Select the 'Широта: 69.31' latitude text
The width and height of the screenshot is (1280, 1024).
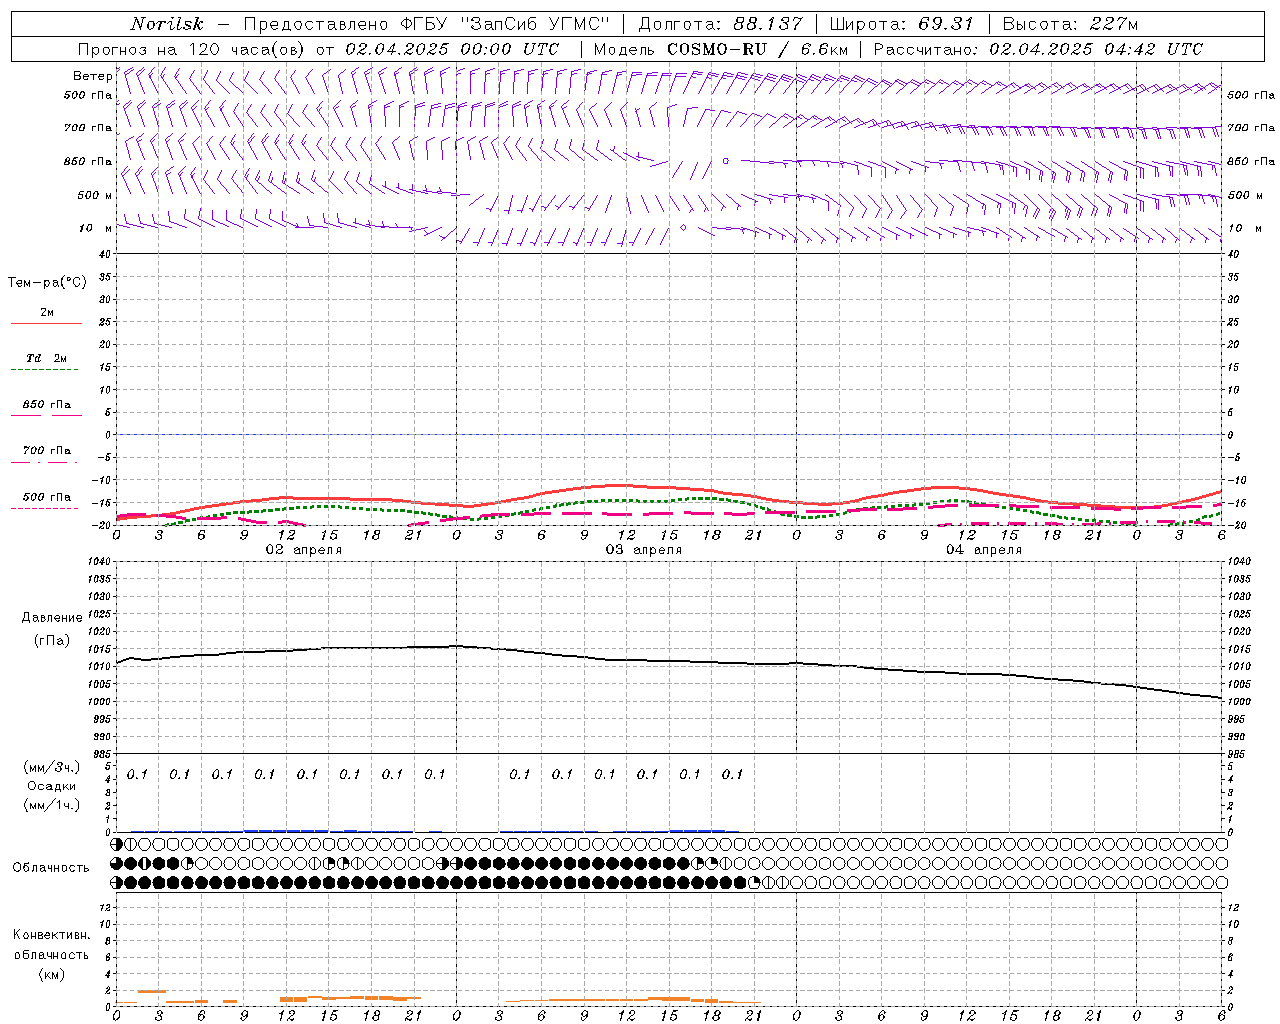[x=902, y=24]
